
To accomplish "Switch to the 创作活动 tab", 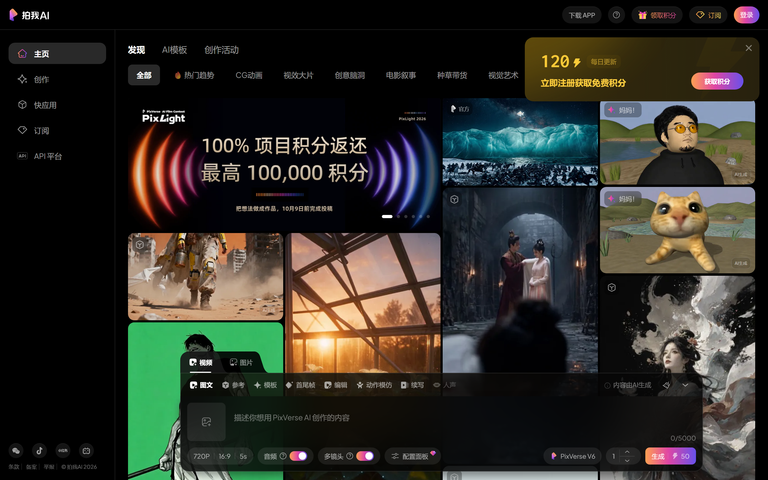I will click(221, 50).
